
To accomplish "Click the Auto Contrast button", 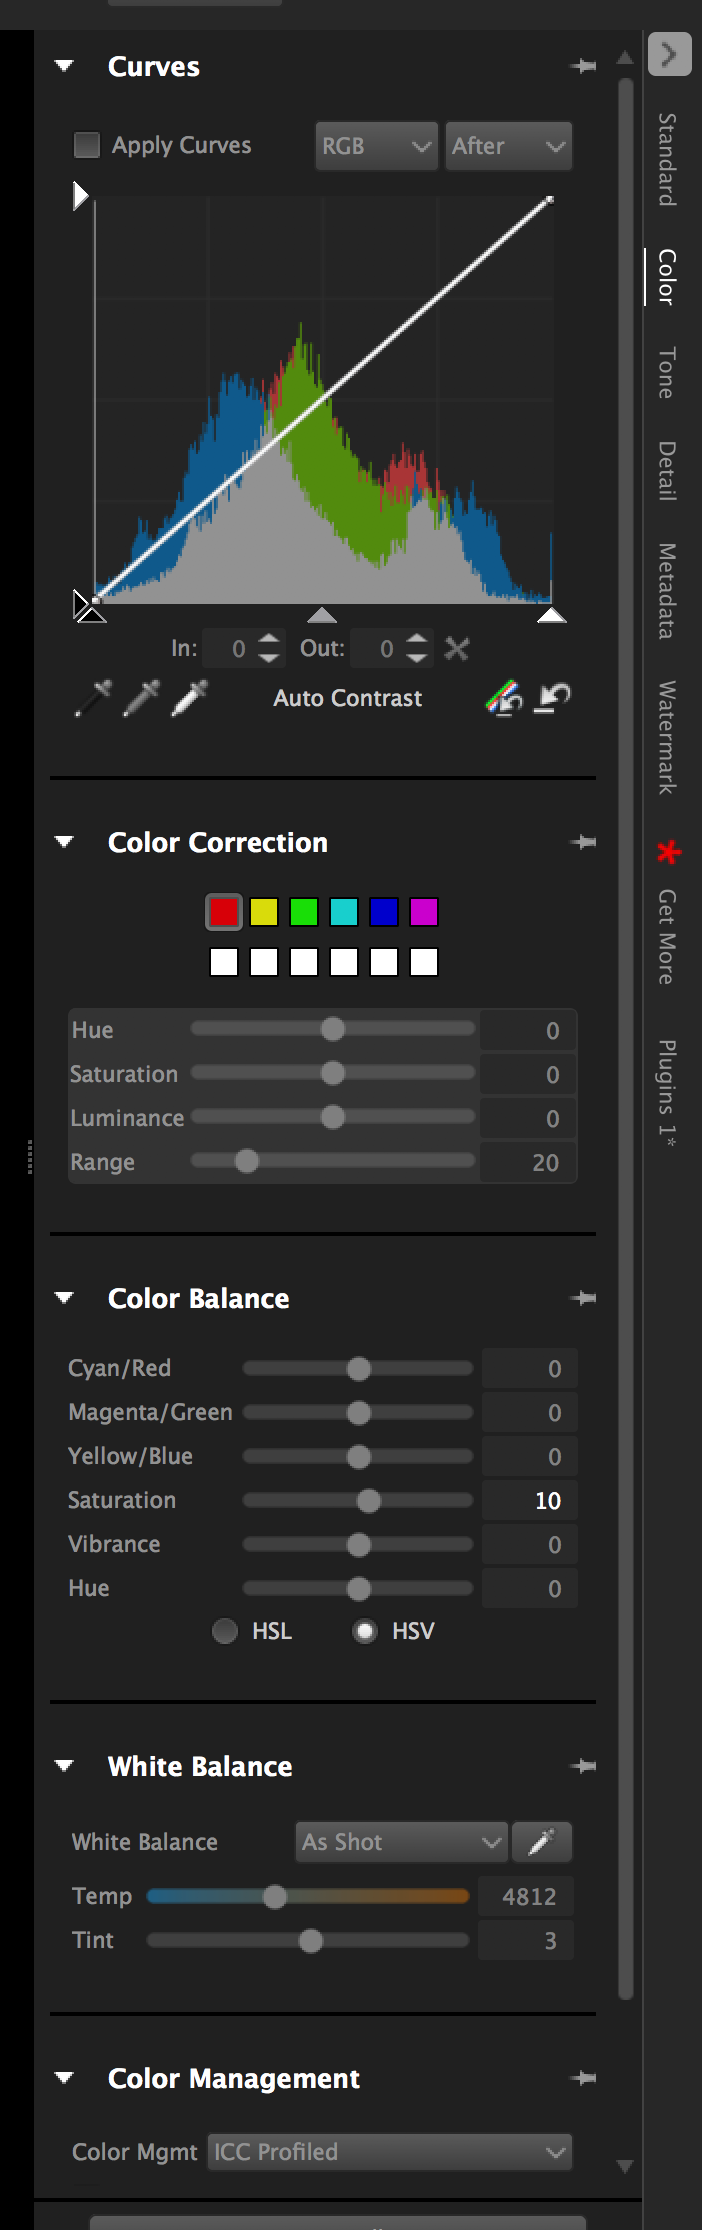I will pyautogui.click(x=347, y=698).
